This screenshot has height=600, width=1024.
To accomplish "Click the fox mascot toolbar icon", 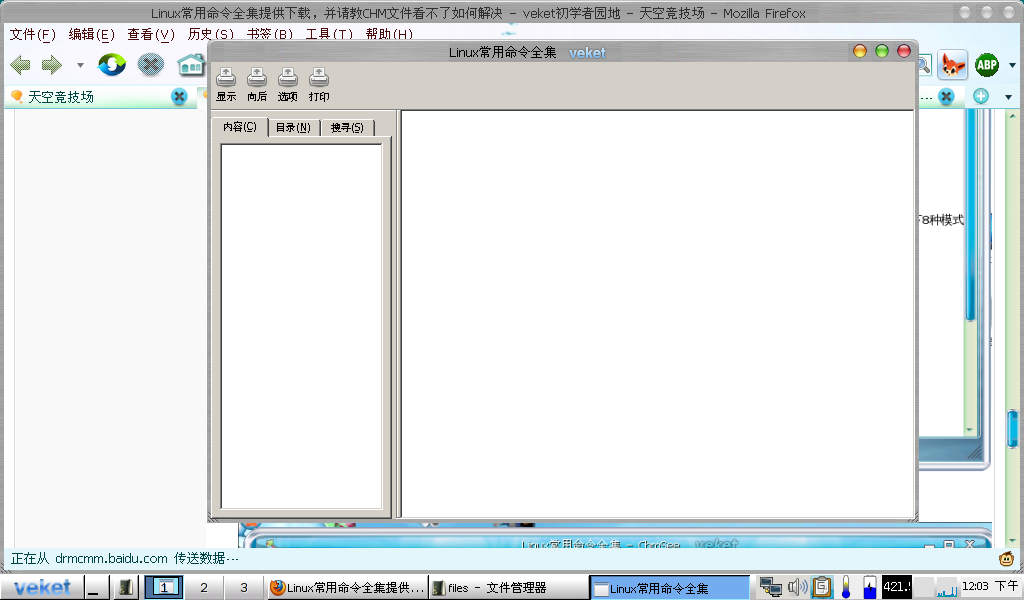I will (x=953, y=65).
